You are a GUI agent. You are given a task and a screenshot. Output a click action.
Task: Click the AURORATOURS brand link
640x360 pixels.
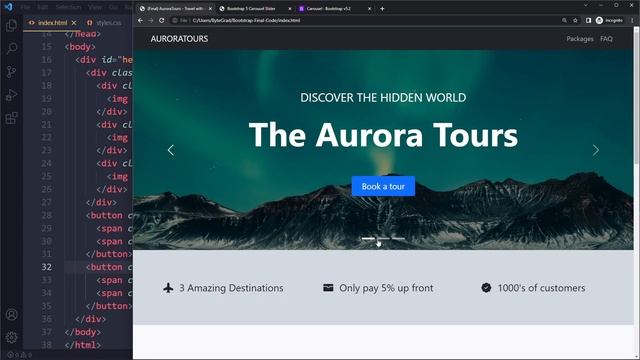point(179,39)
